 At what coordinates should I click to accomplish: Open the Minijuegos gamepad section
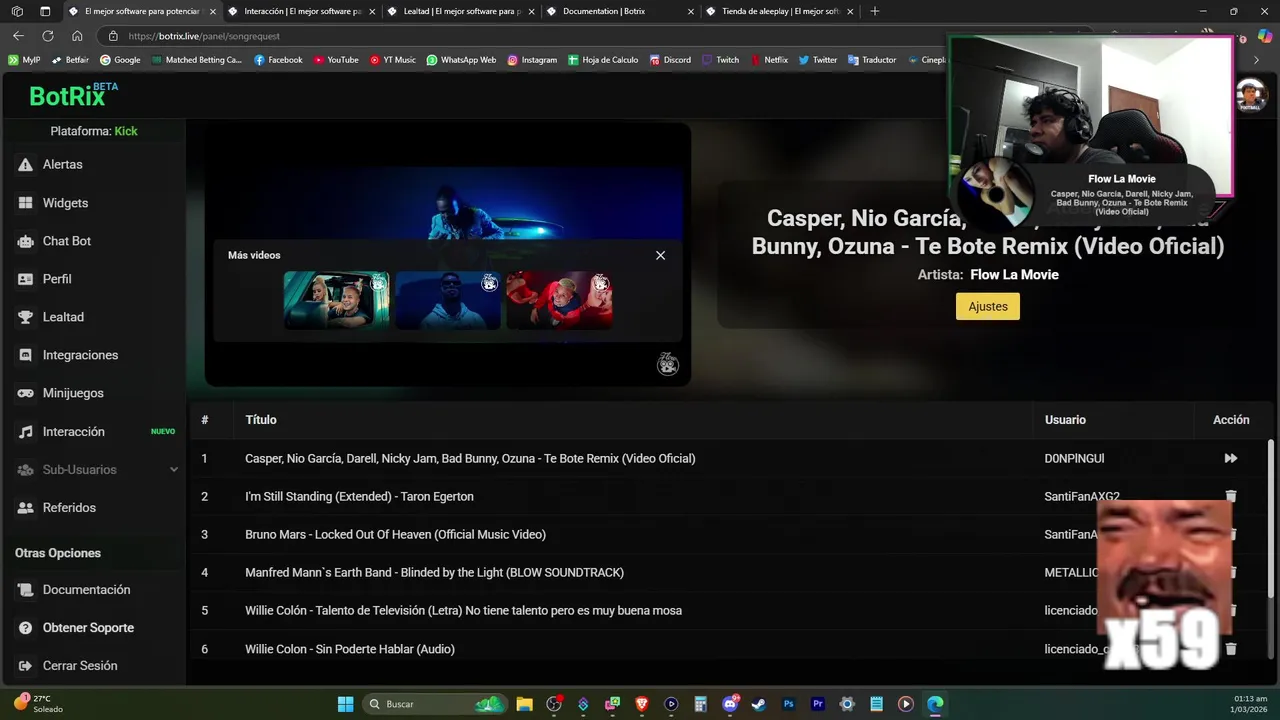(x=73, y=393)
